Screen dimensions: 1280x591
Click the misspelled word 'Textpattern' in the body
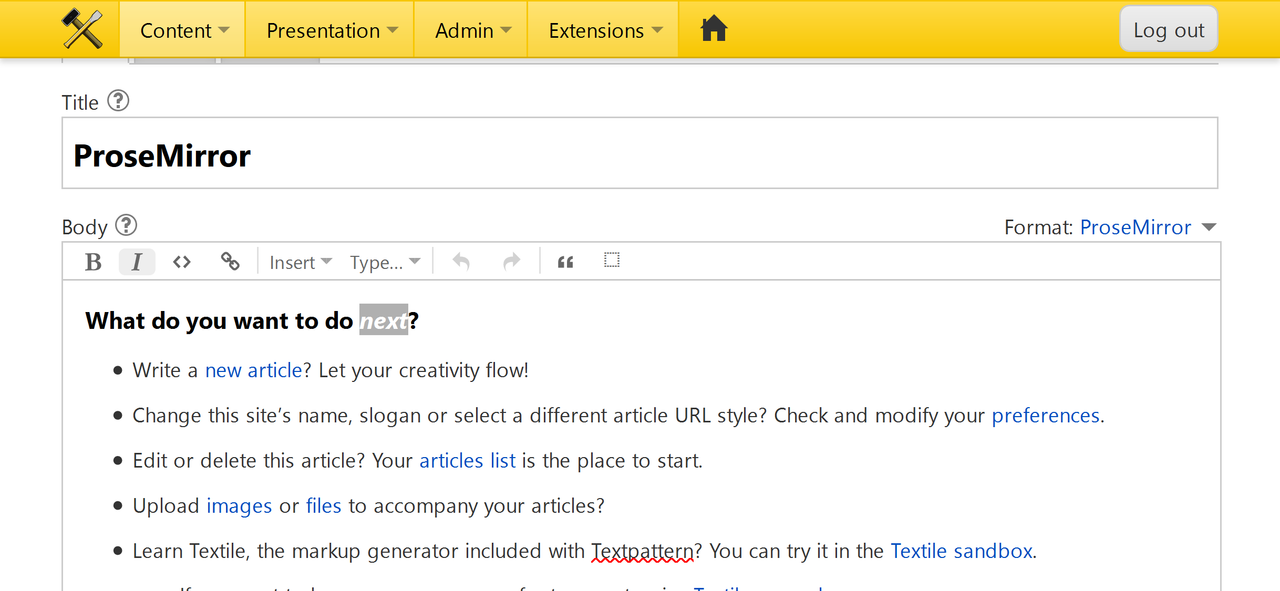[642, 551]
